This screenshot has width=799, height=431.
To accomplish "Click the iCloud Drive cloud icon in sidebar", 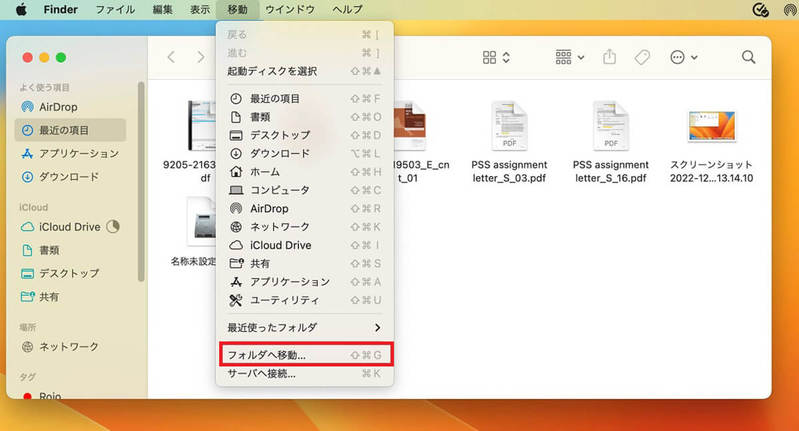I will tap(28, 227).
